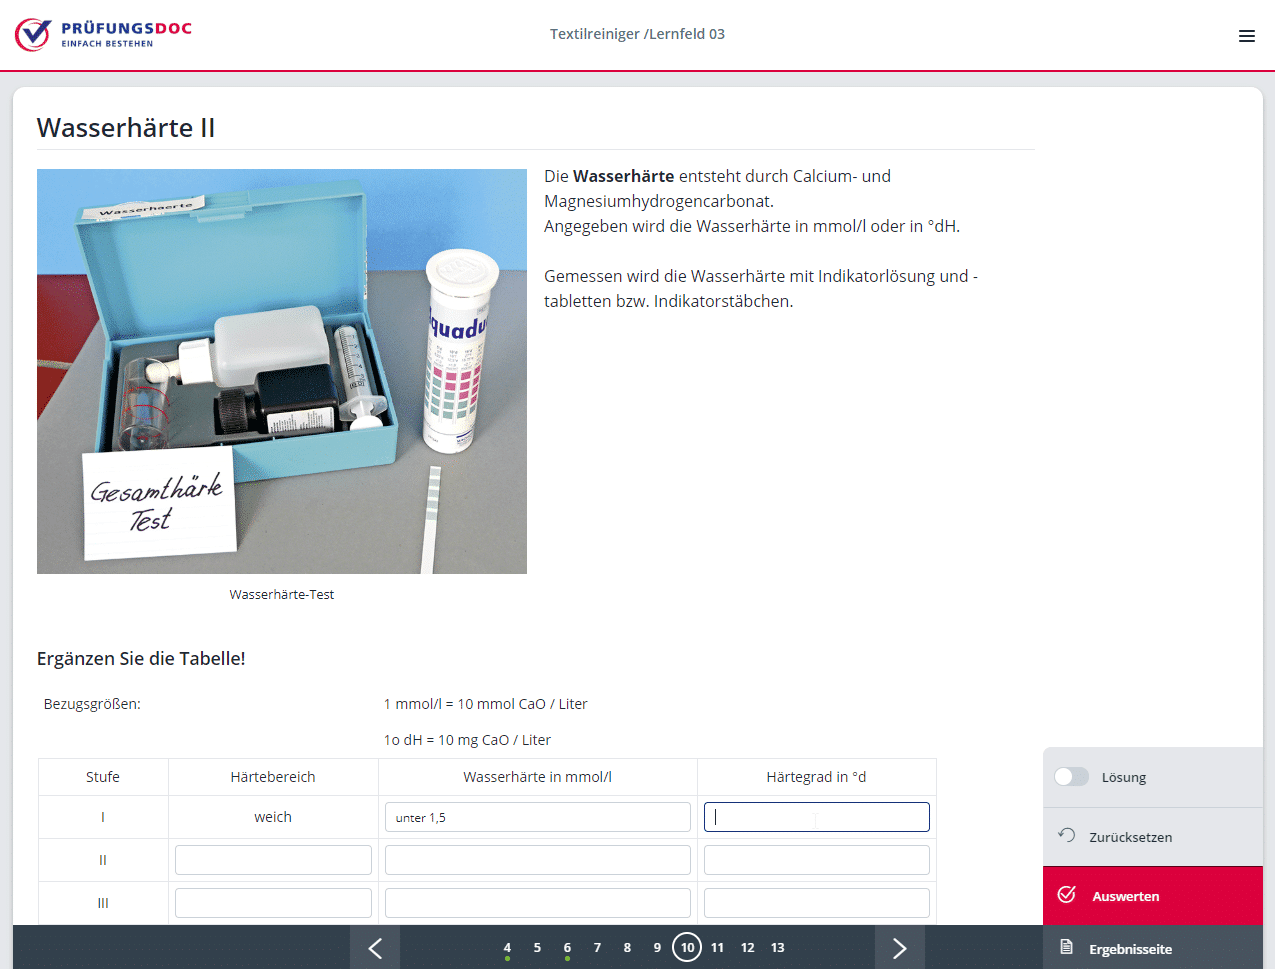This screenshot has height=969, width=1275.
Task: Click the Wasserhärte mmol/l field for Stufe III
Action: (537, 903)
